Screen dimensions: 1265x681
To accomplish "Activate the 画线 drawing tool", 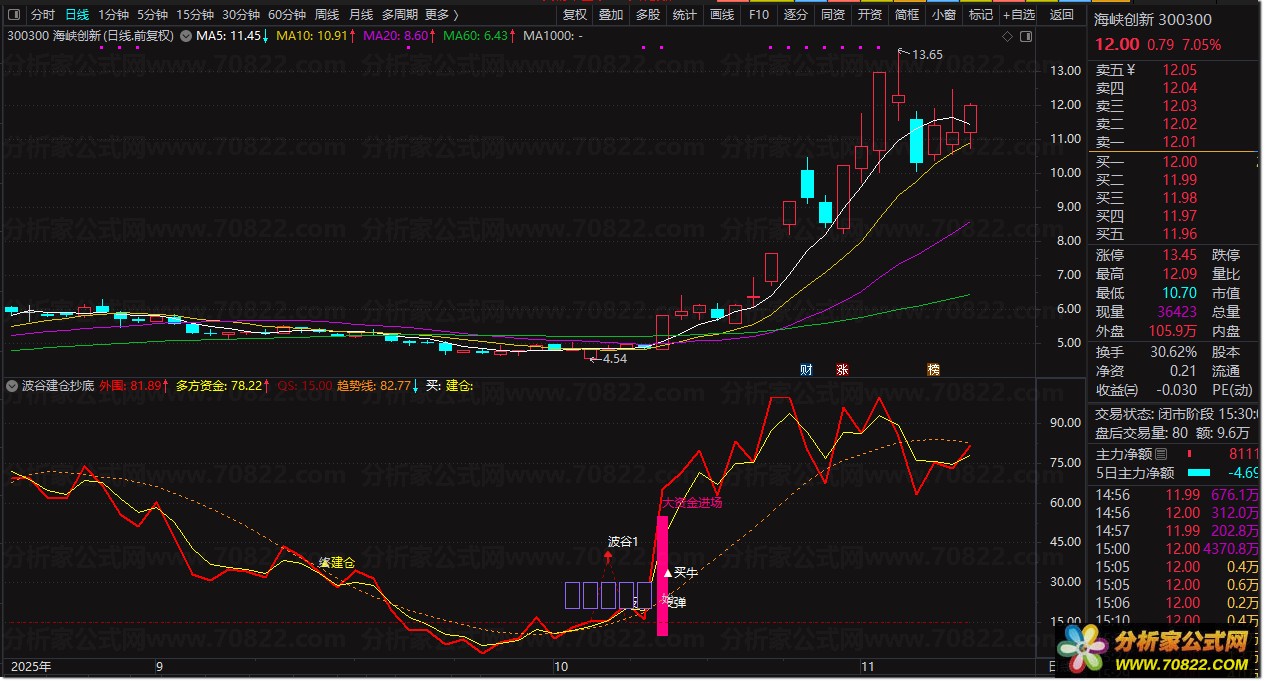I will pyautogui.click(x=722, y=15).
